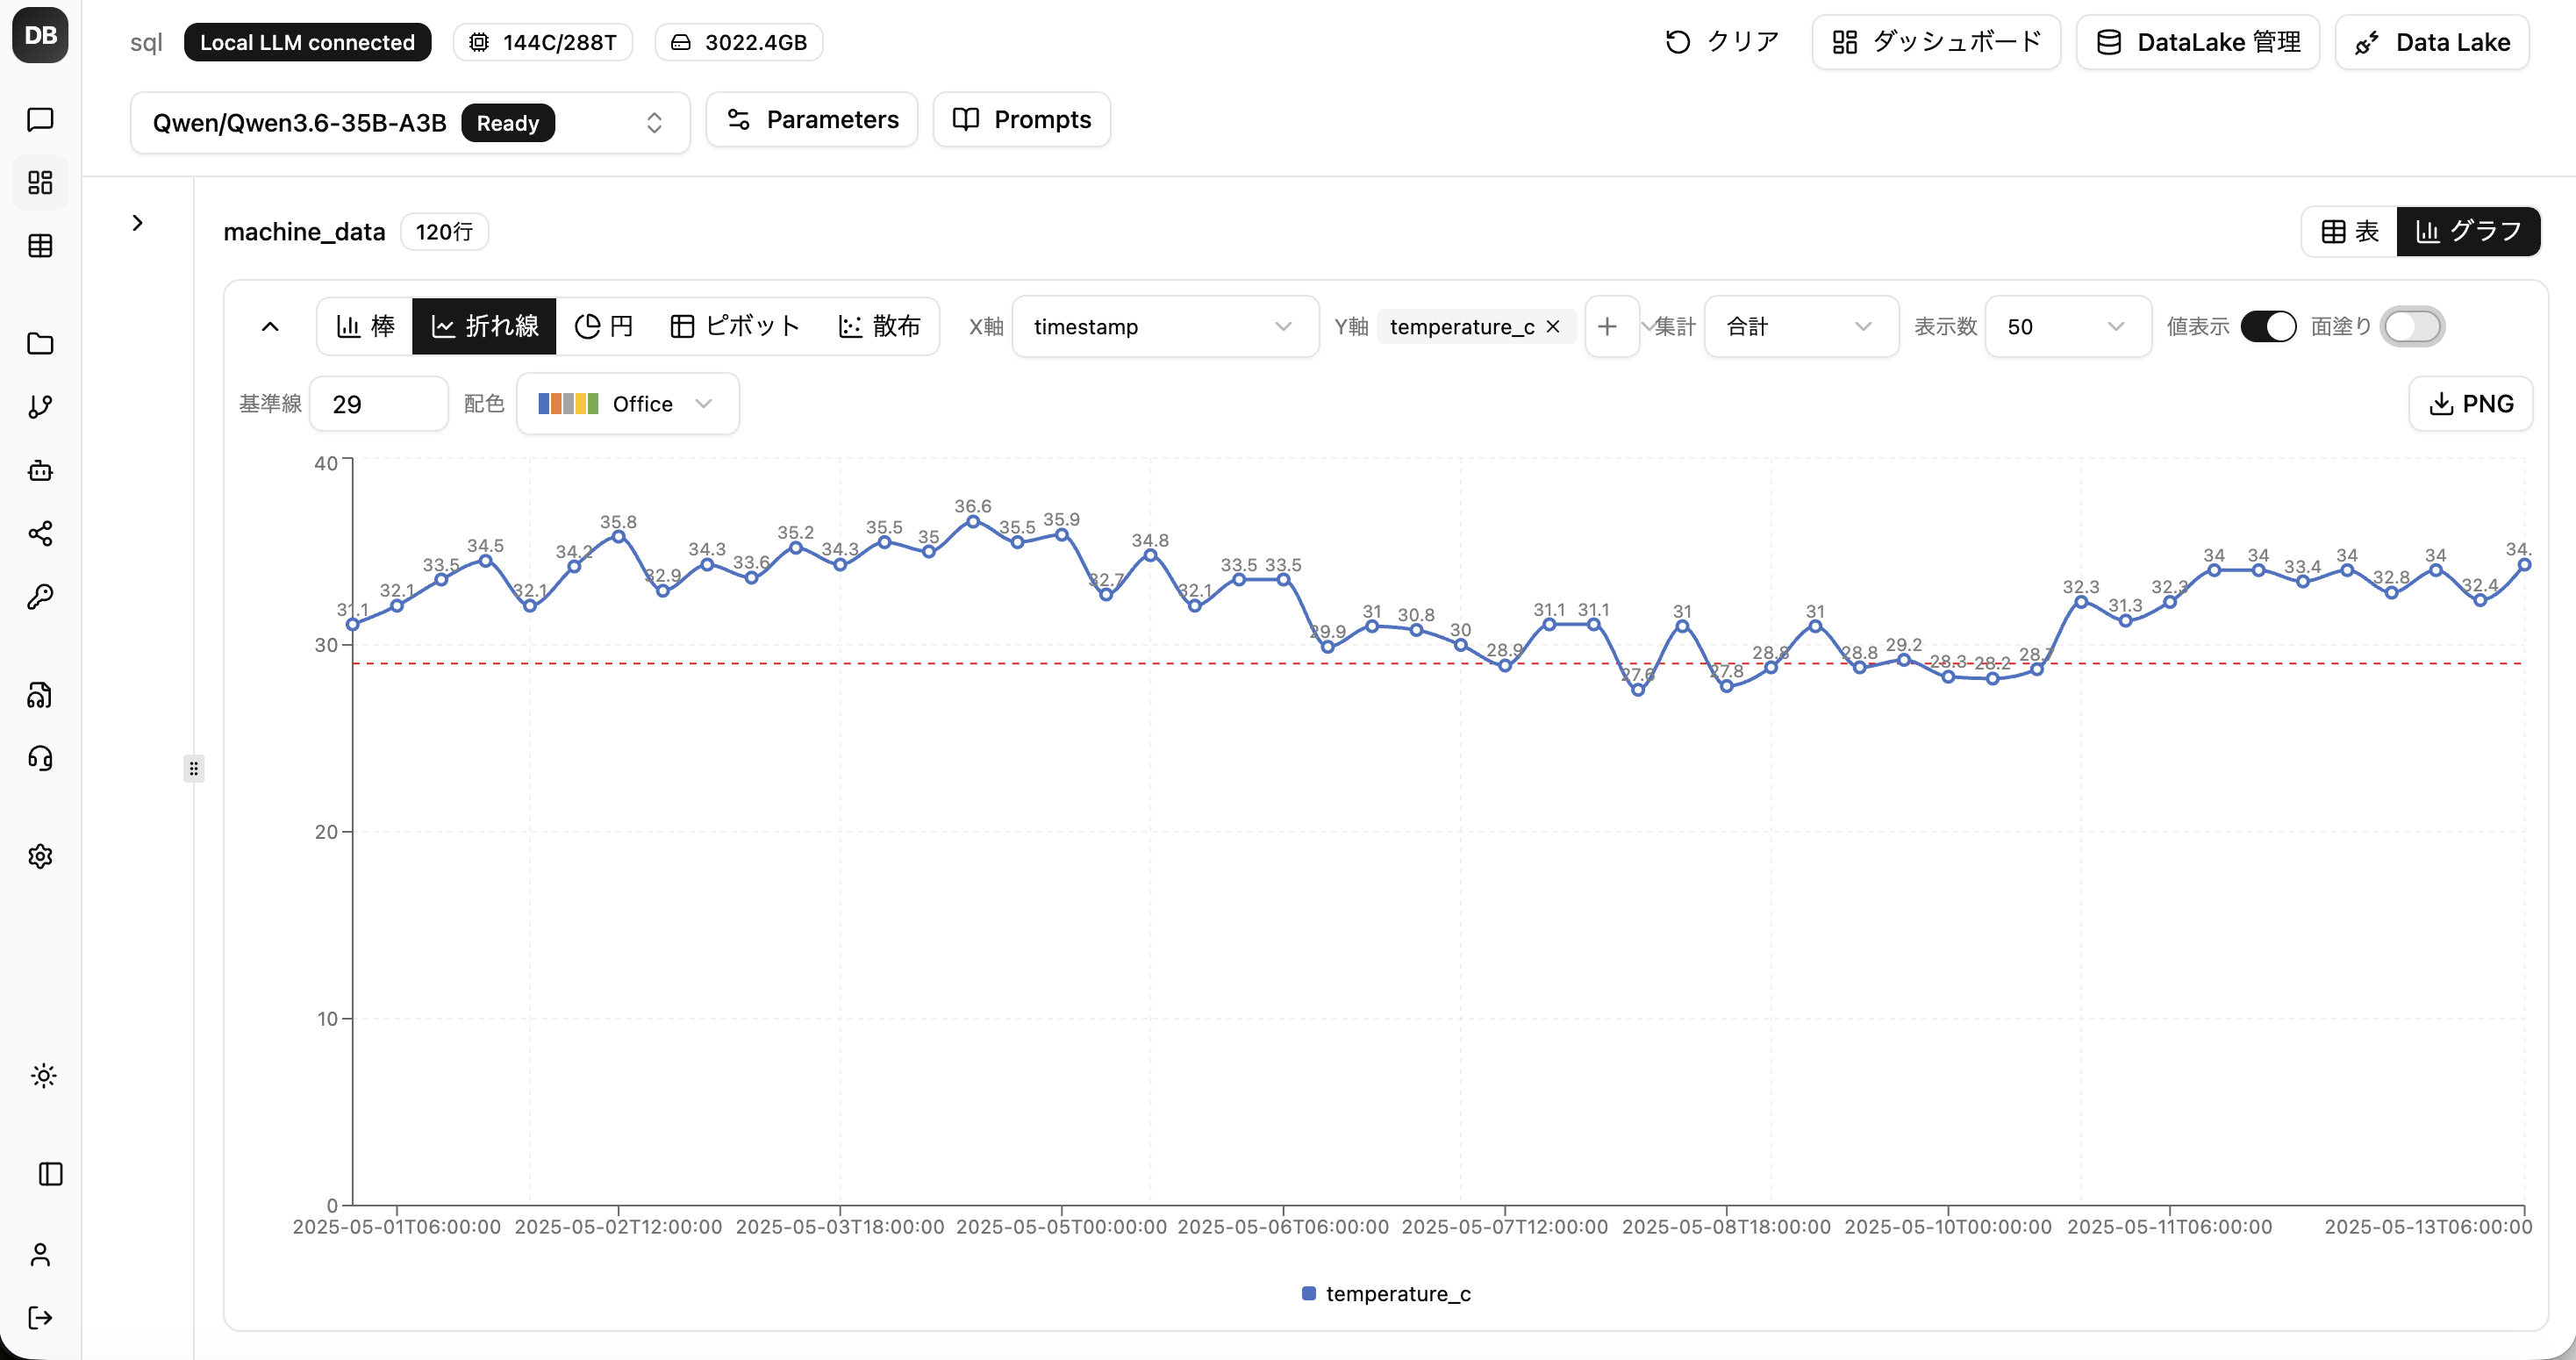This screenshot has width=2576, height=1360.
Task: Click the Office color palette swatches
Action: point(568,403)
